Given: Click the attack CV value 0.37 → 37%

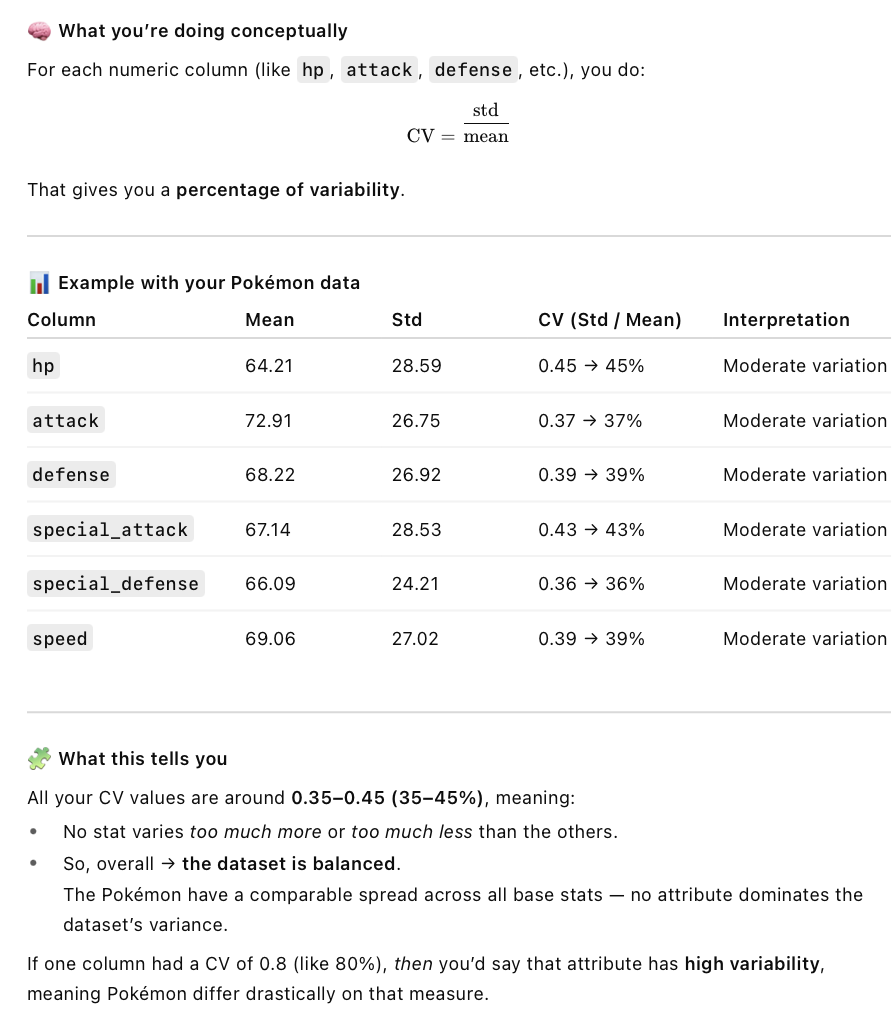Looking at the screenshot, I should (x=590, y=420).
